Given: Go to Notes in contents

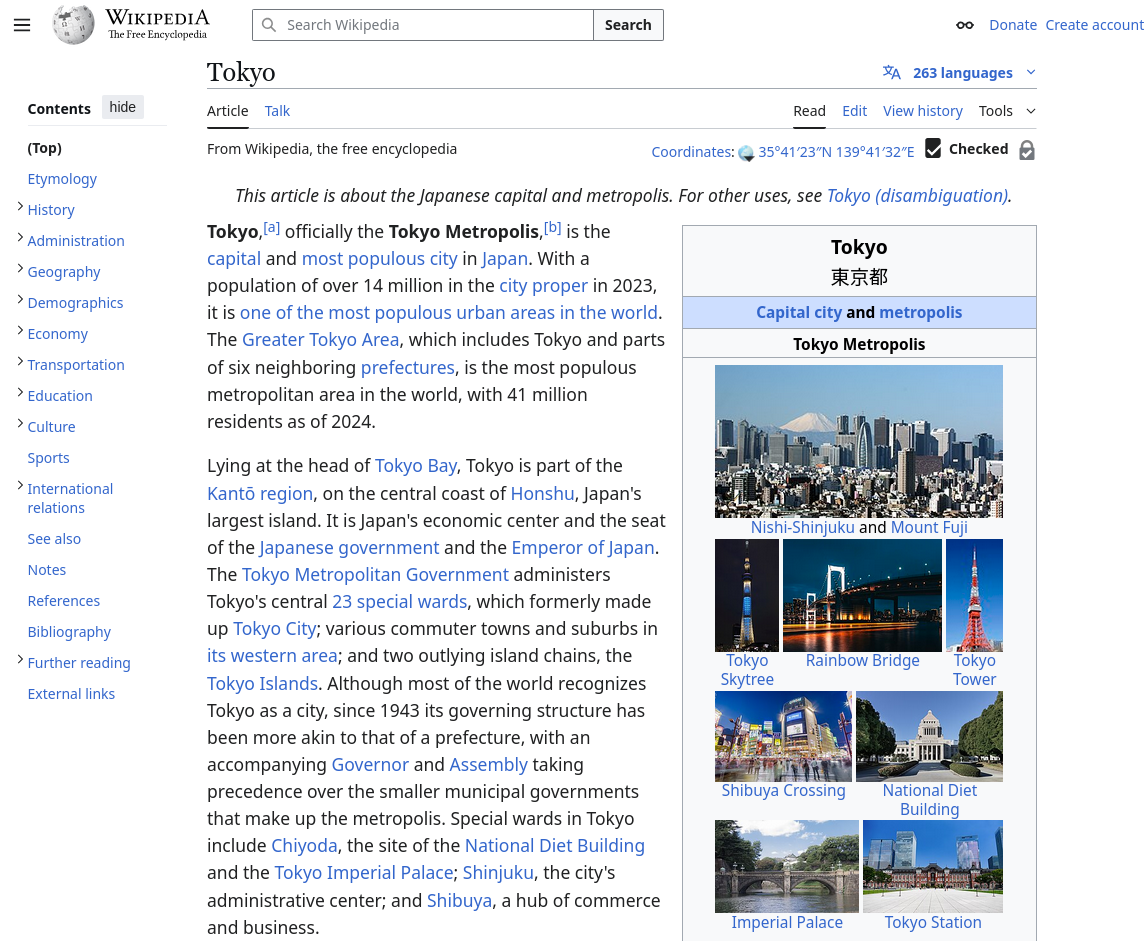Looking at the screenshot, I should 47,569.
